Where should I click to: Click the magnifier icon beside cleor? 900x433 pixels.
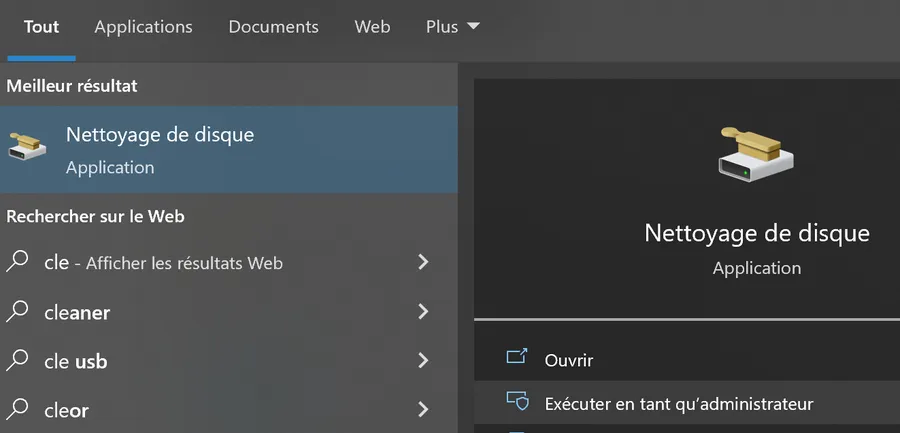(x=17, y=409)
